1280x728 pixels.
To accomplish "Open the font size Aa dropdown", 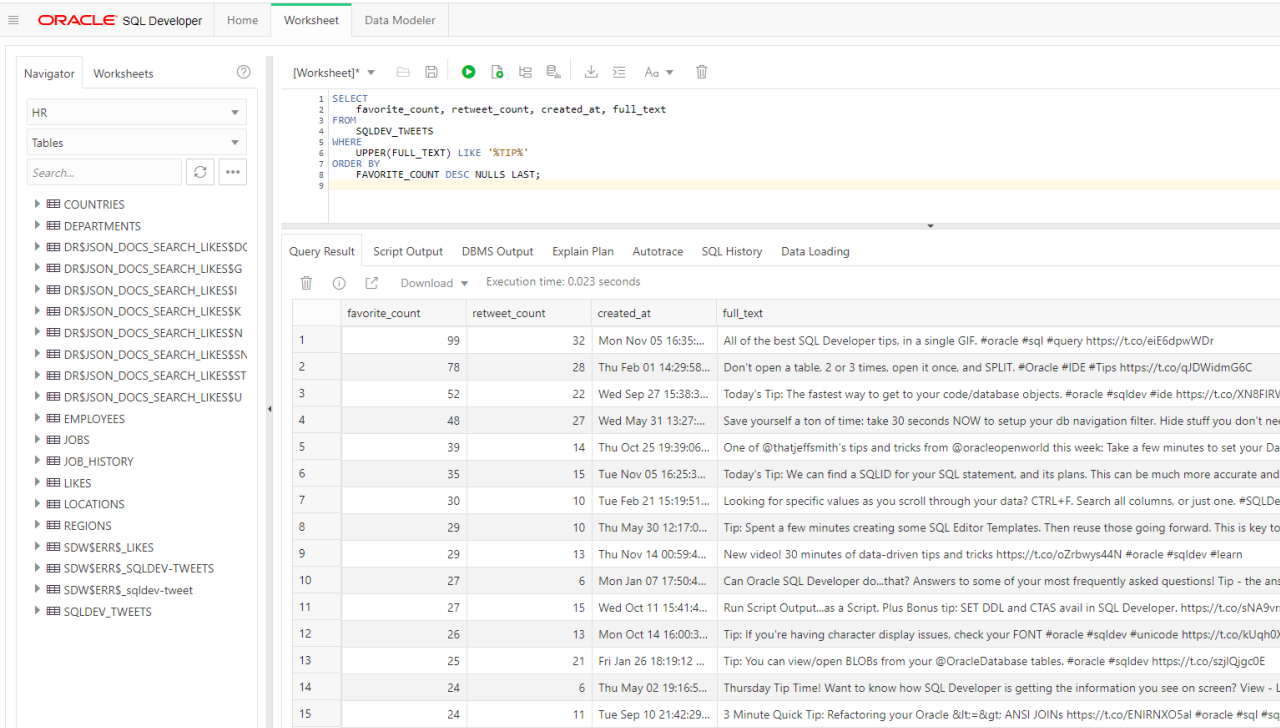I will click(x=659, y=72).
